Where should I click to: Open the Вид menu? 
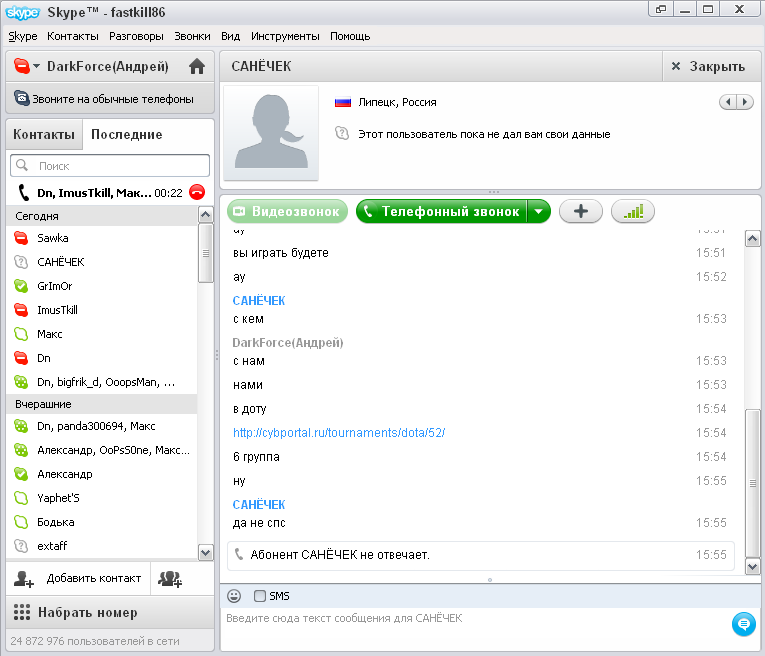click(x=230, y=36)
